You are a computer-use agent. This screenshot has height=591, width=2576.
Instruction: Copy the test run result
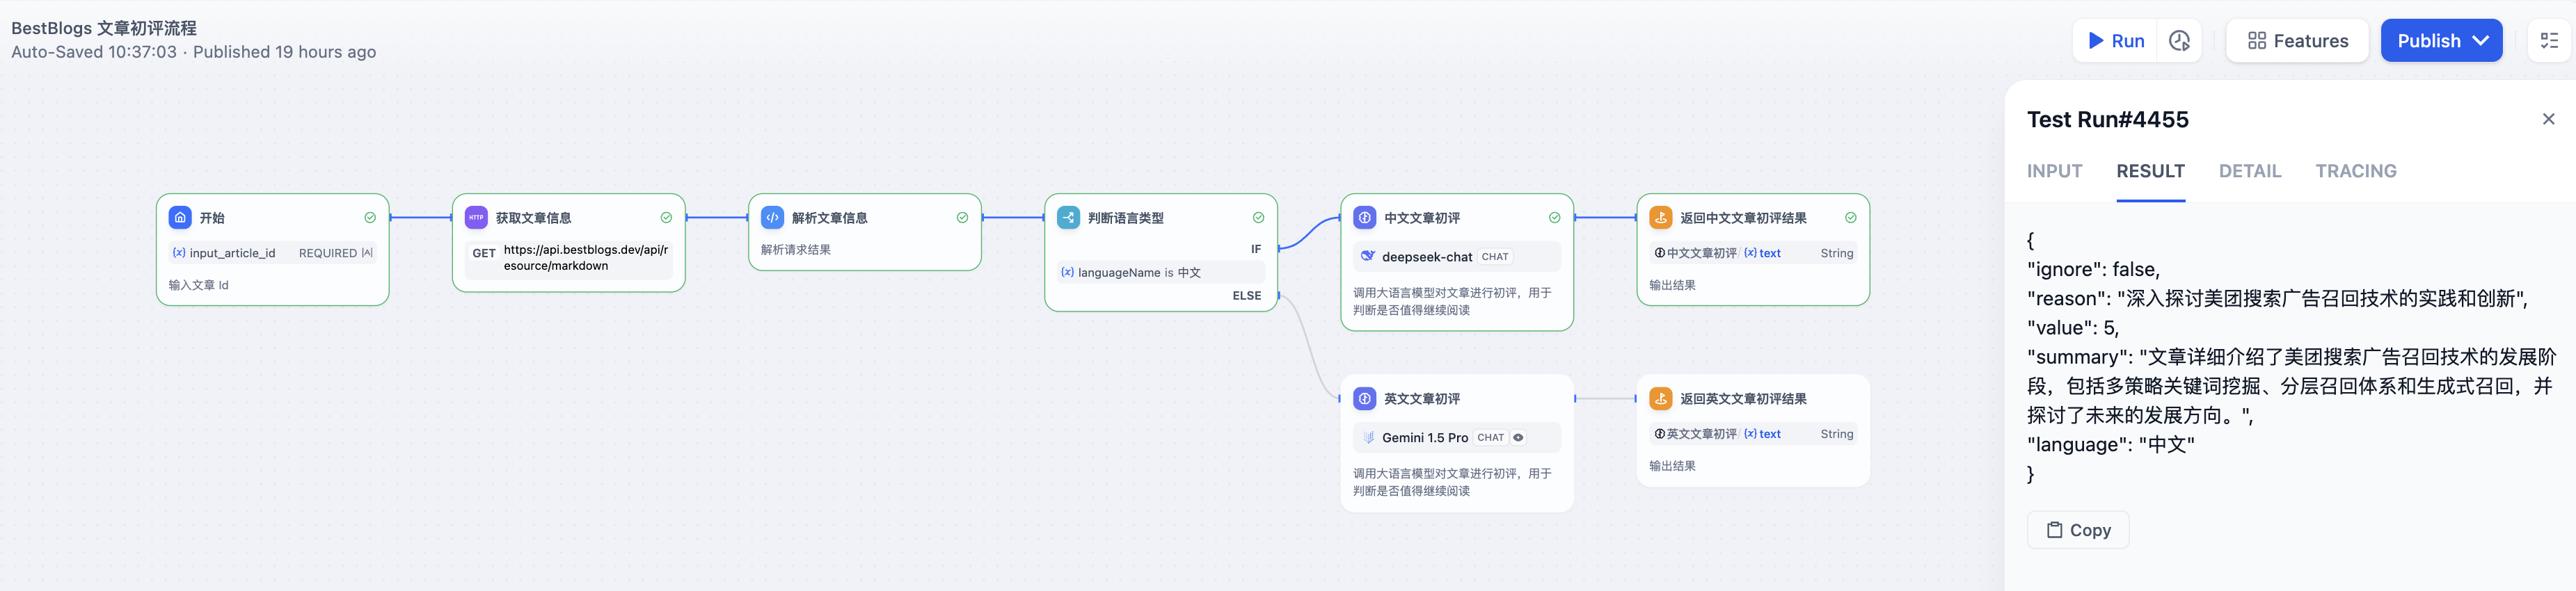[2077, 530]
